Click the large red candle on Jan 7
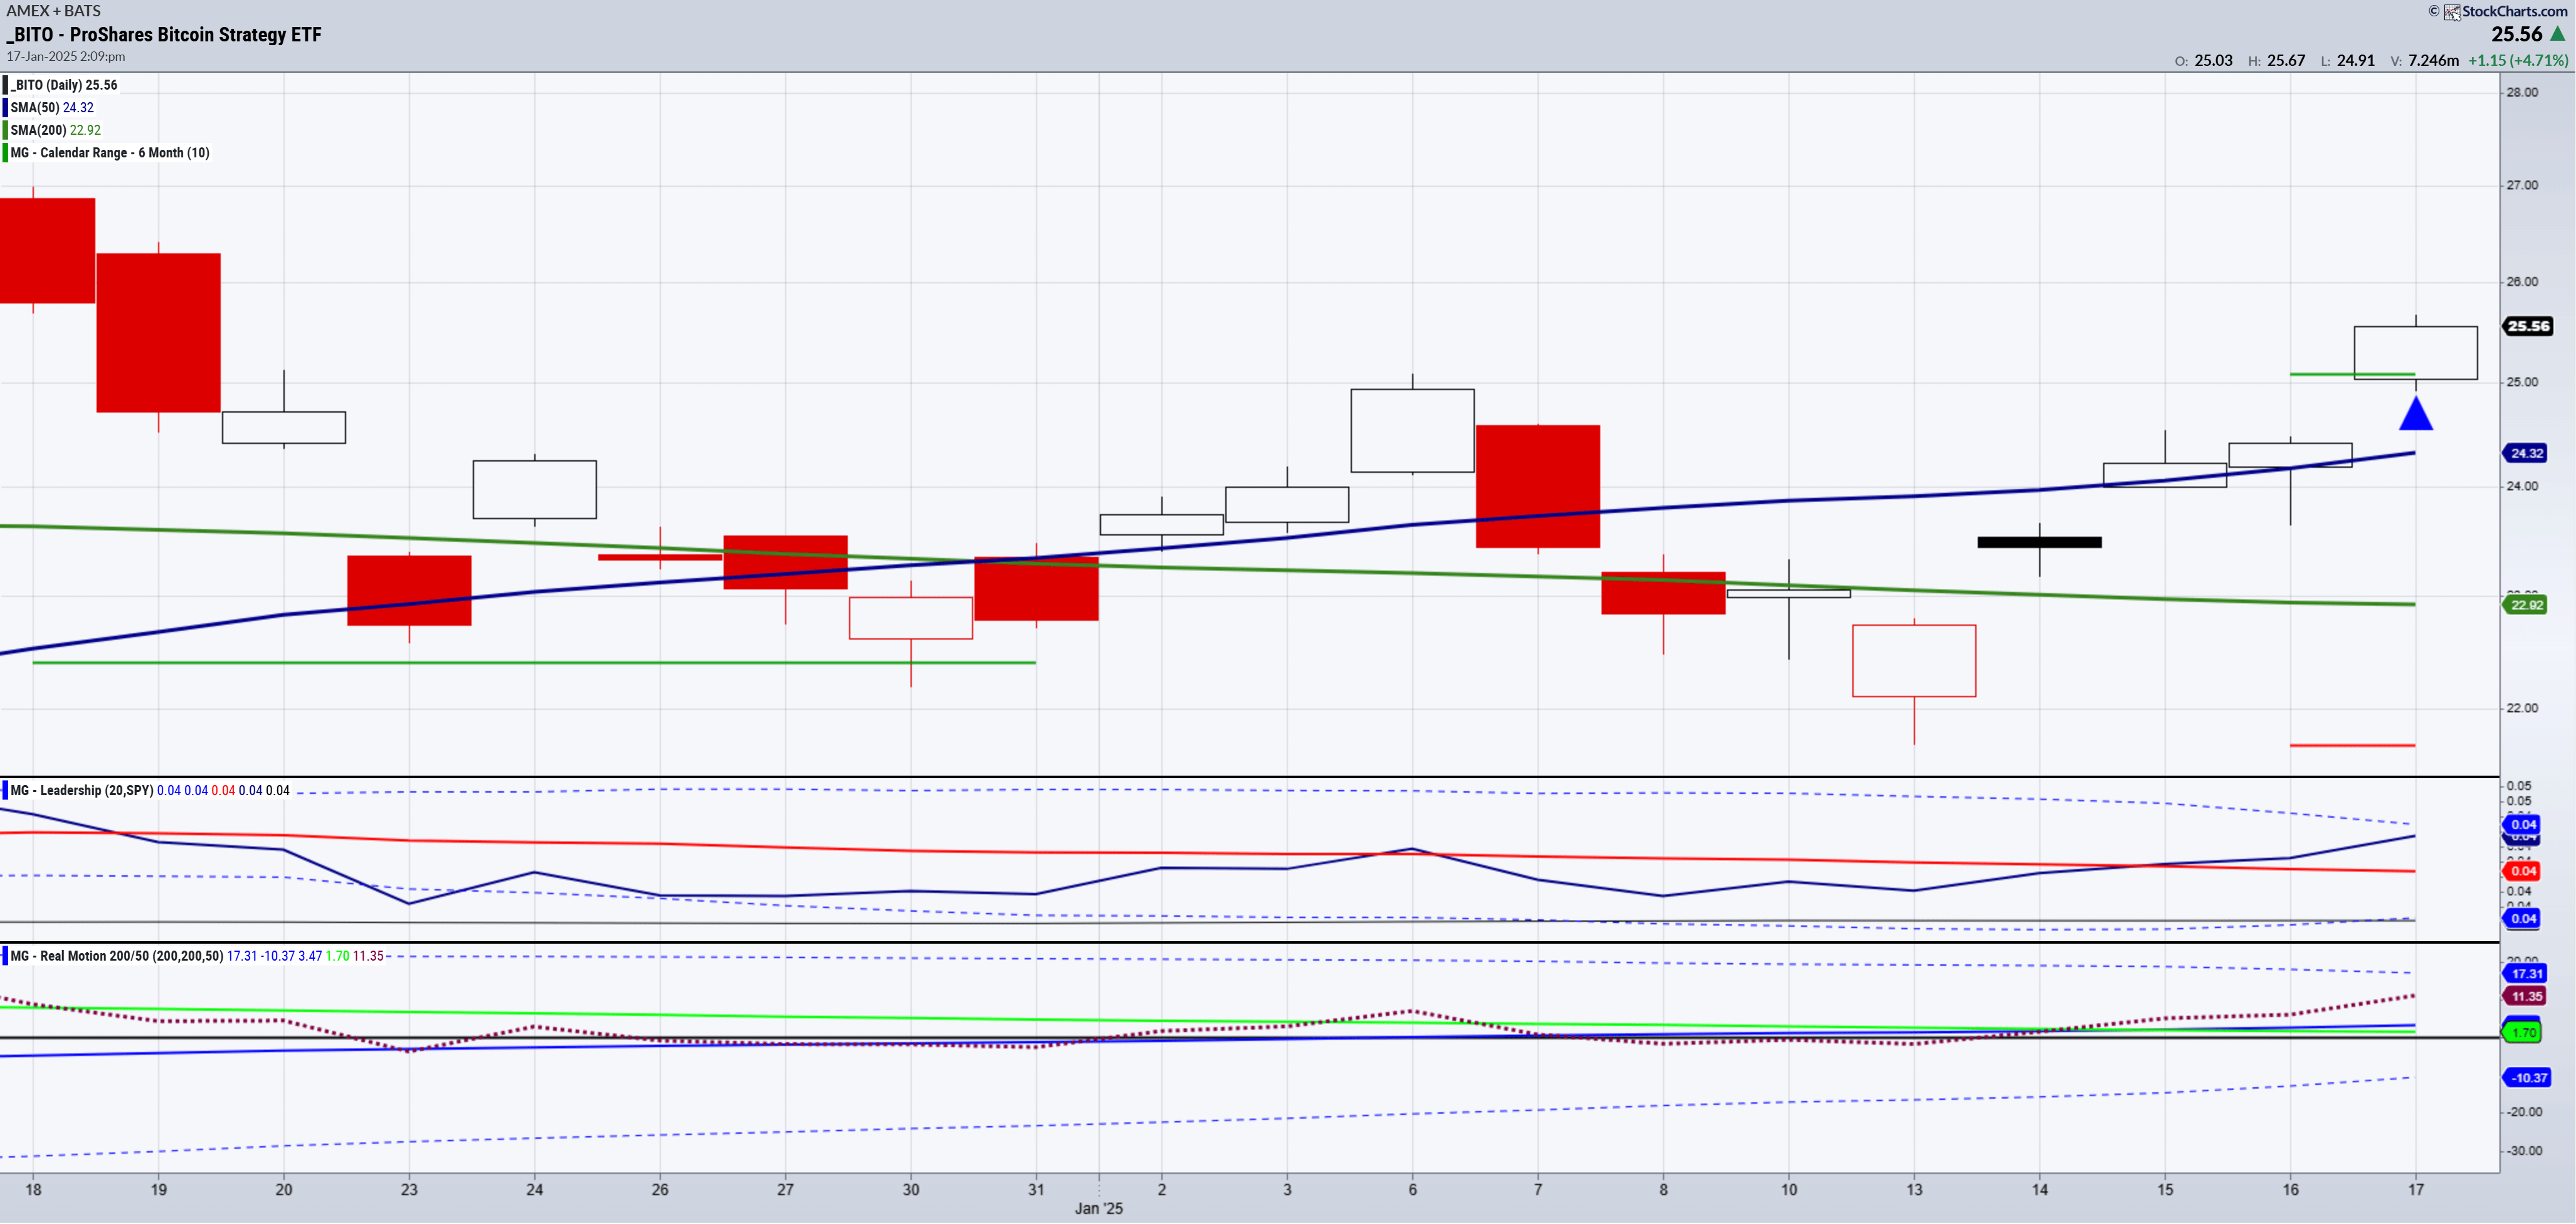The image size is (2576, 1224). click(1537, 486)
